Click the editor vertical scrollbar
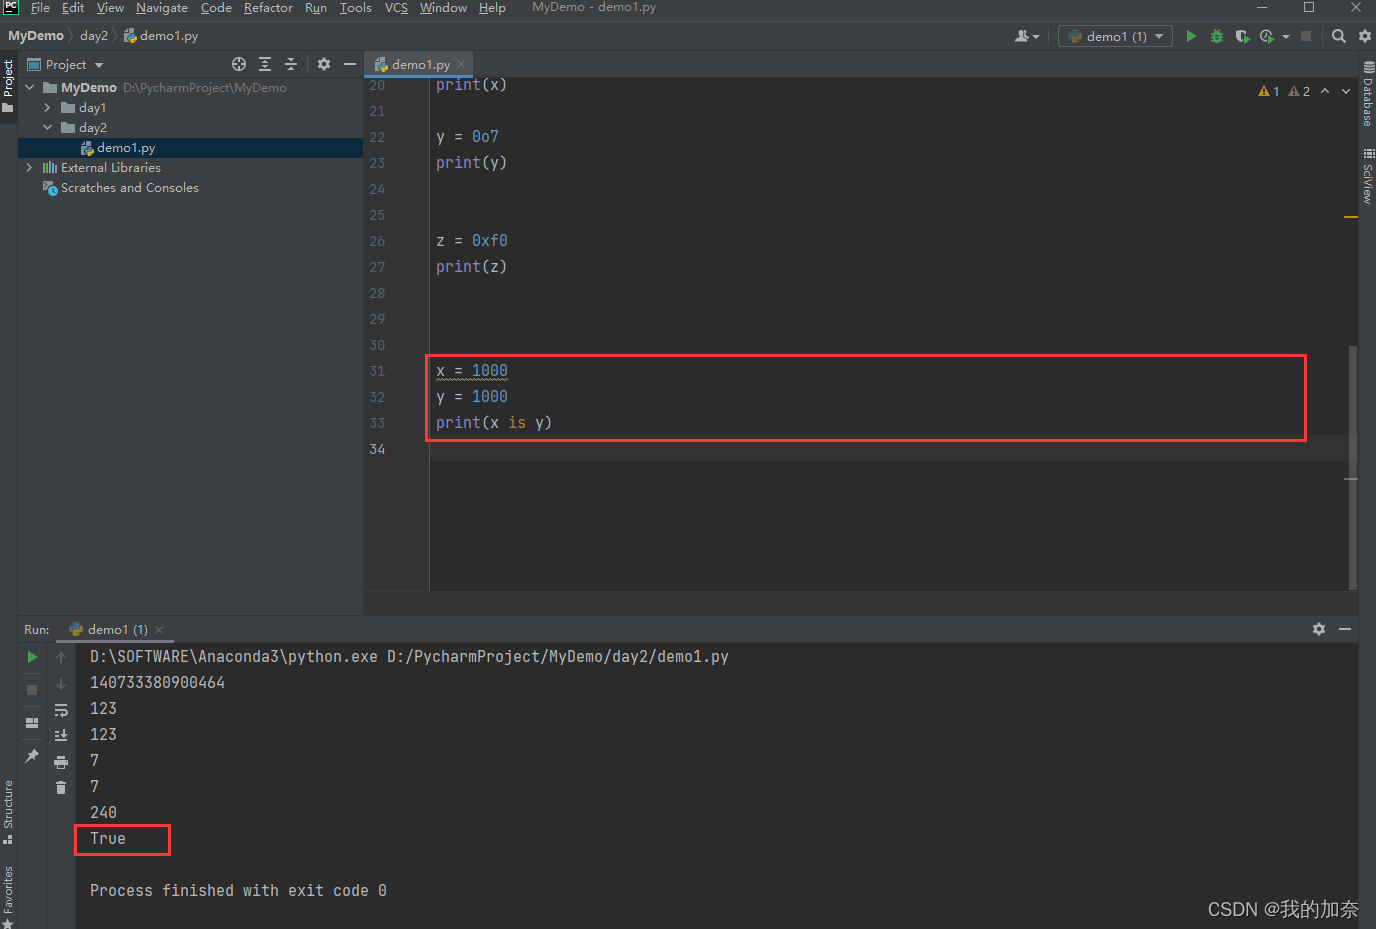1376x929 pixels. coord(1352,467)
